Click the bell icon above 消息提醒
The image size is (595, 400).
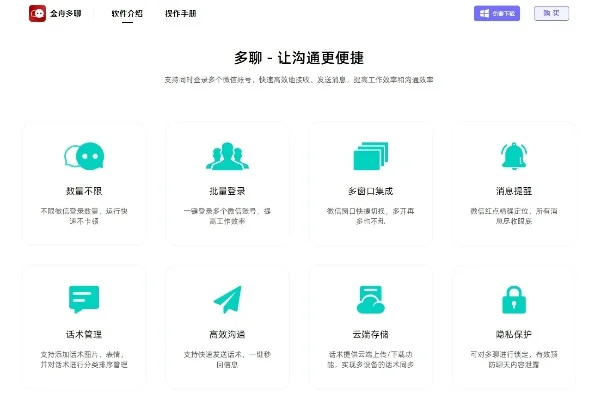(514, 156)
